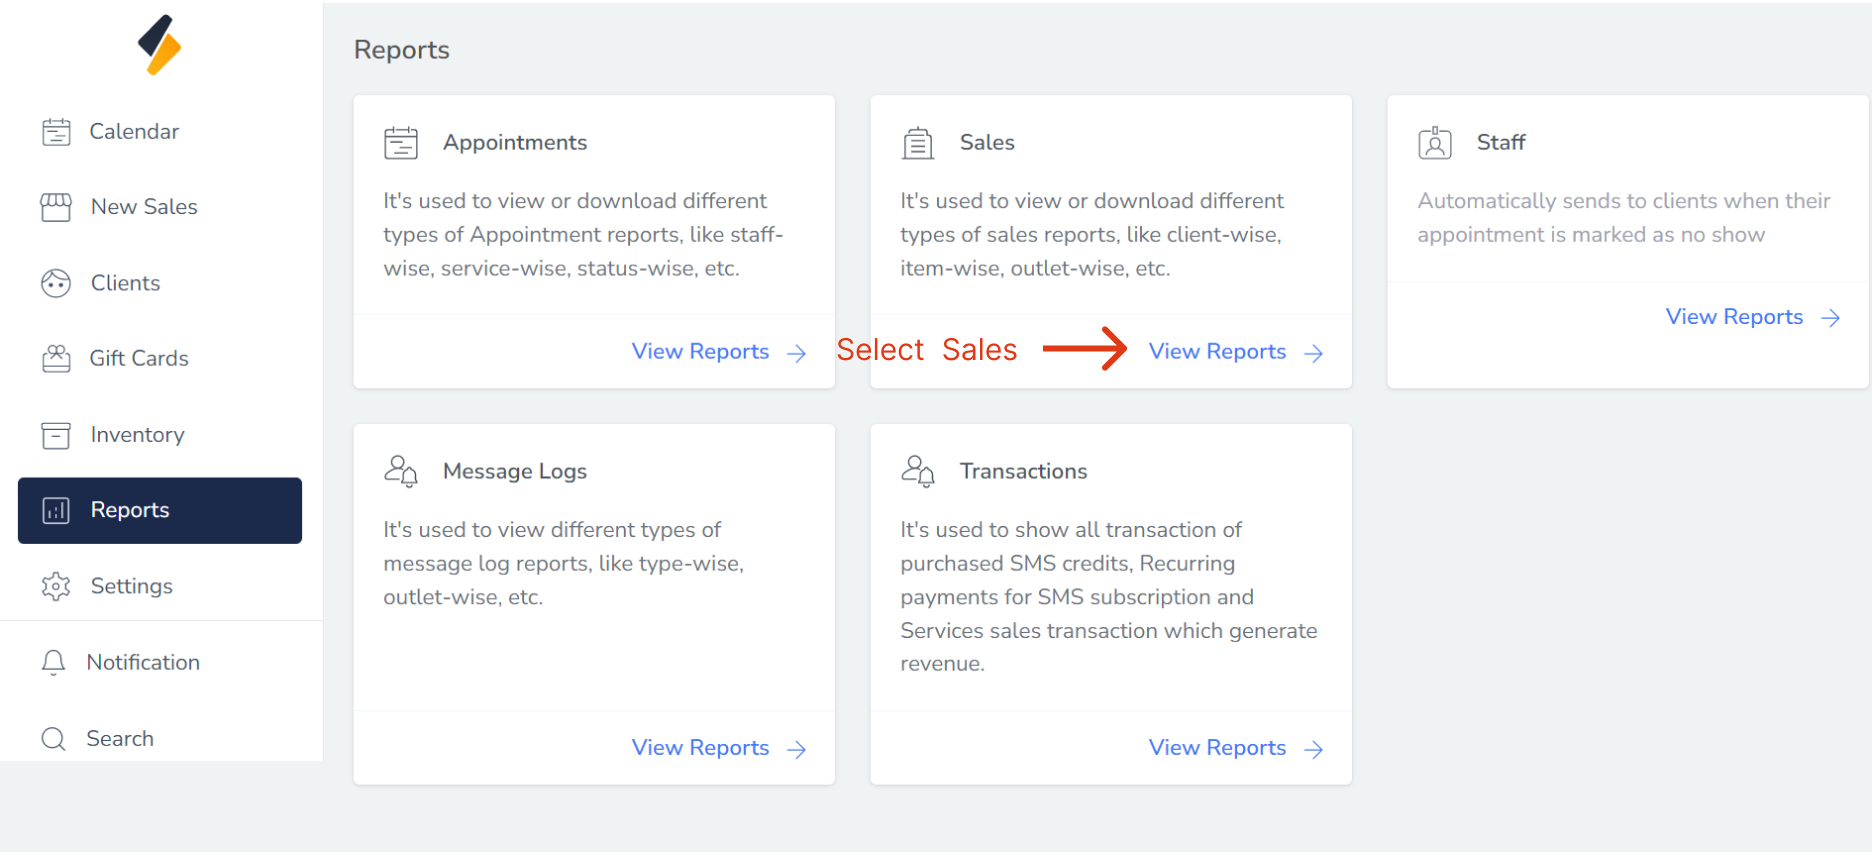Click the Calendar icon in sidebar
The width and height of the screenshot is (1872, 855).
click(x=56, y=132)
